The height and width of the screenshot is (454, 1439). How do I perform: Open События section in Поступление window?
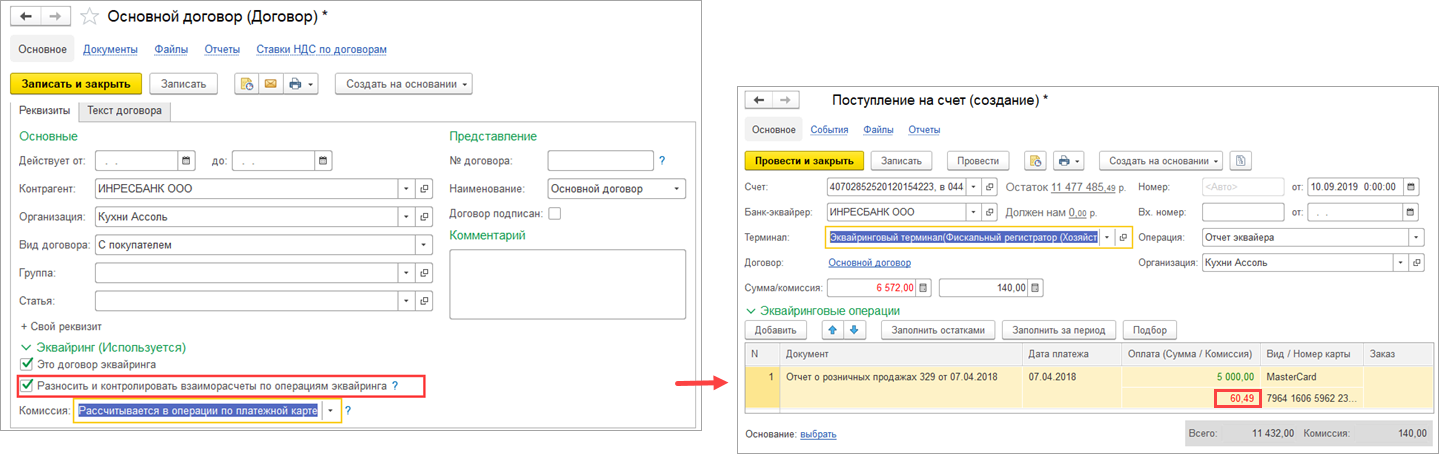pyautogui.click(x=829, y=129)
